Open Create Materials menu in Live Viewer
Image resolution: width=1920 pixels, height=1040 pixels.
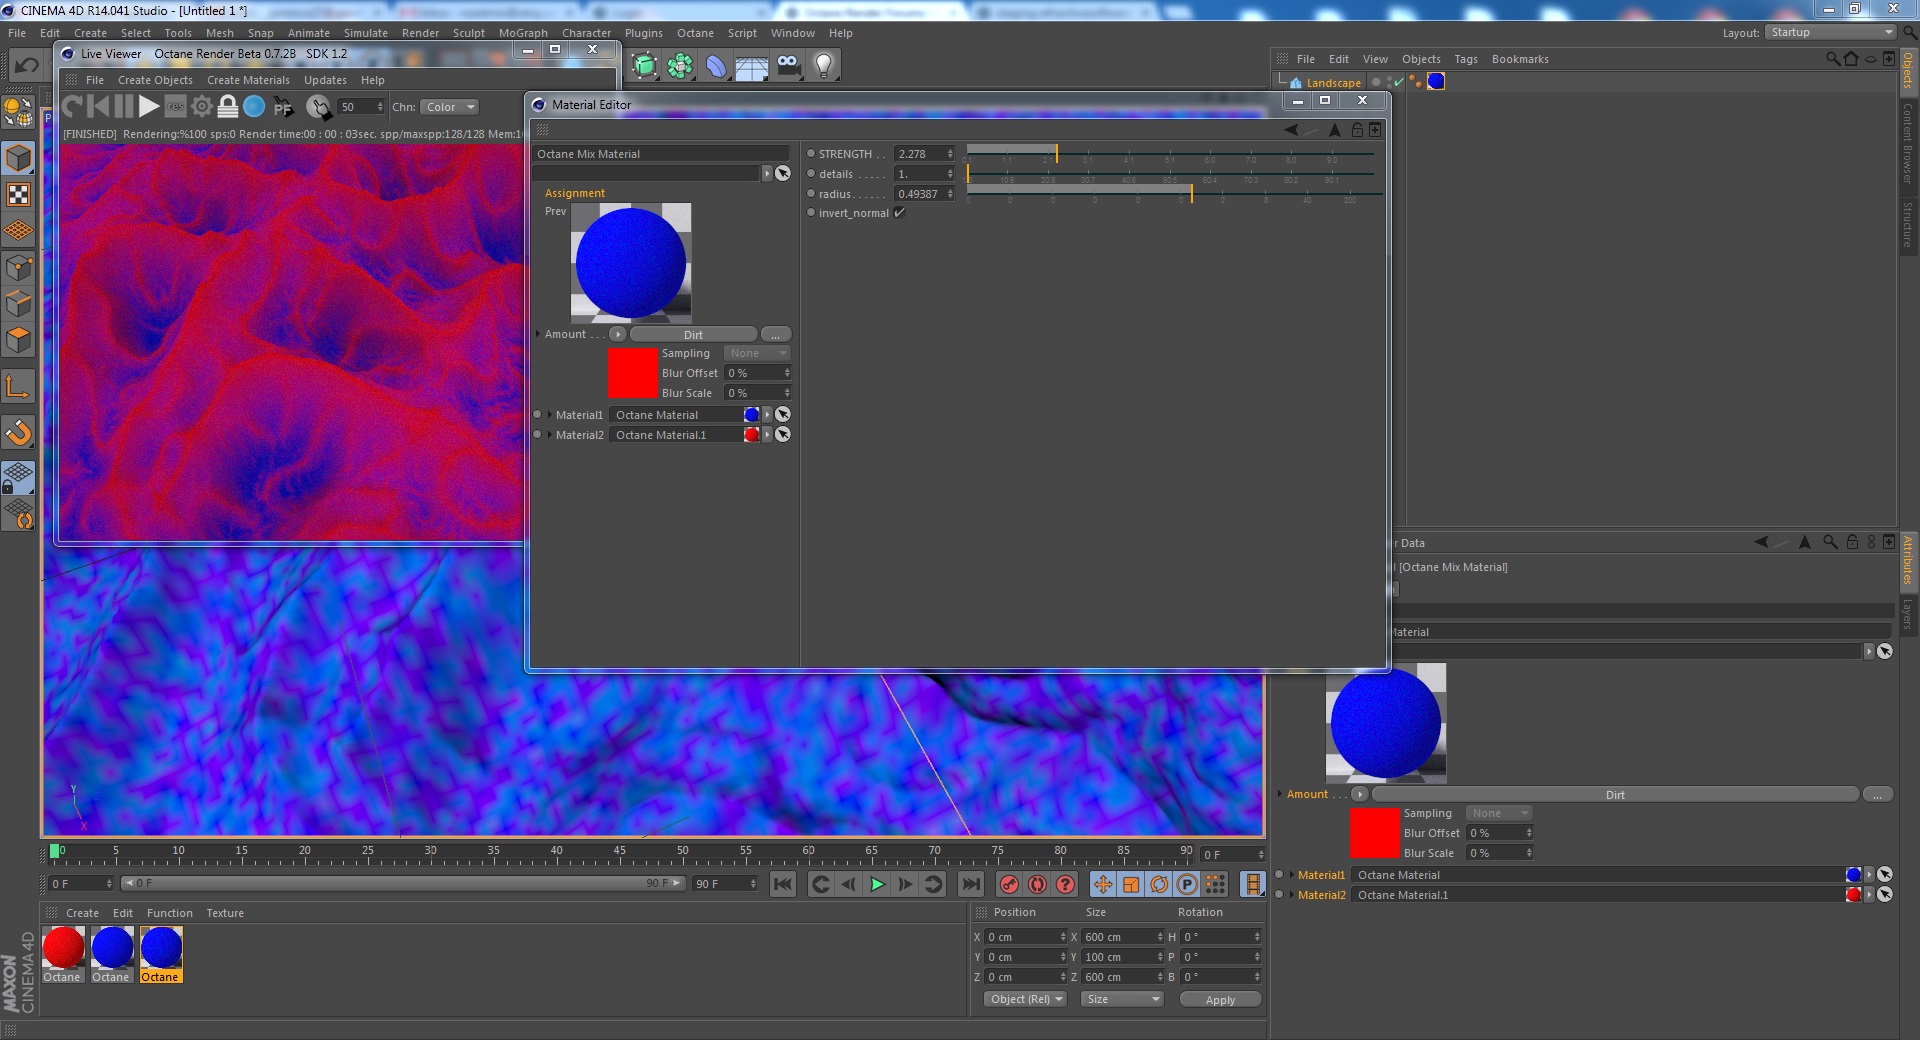(248, 80)
